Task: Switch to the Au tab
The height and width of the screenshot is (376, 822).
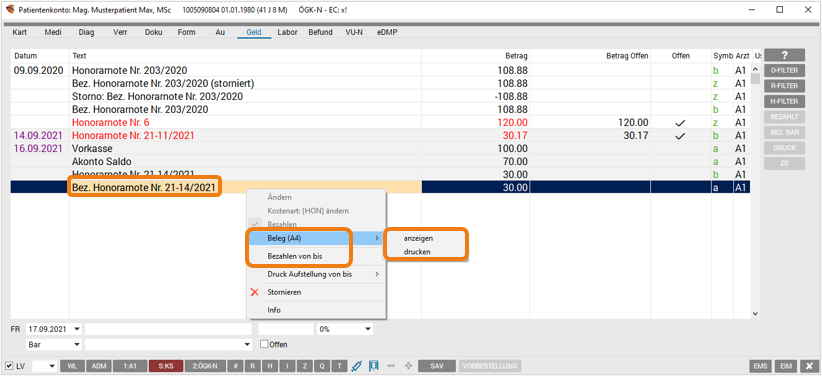Action: pyautogui.click(x=220, y=32)
